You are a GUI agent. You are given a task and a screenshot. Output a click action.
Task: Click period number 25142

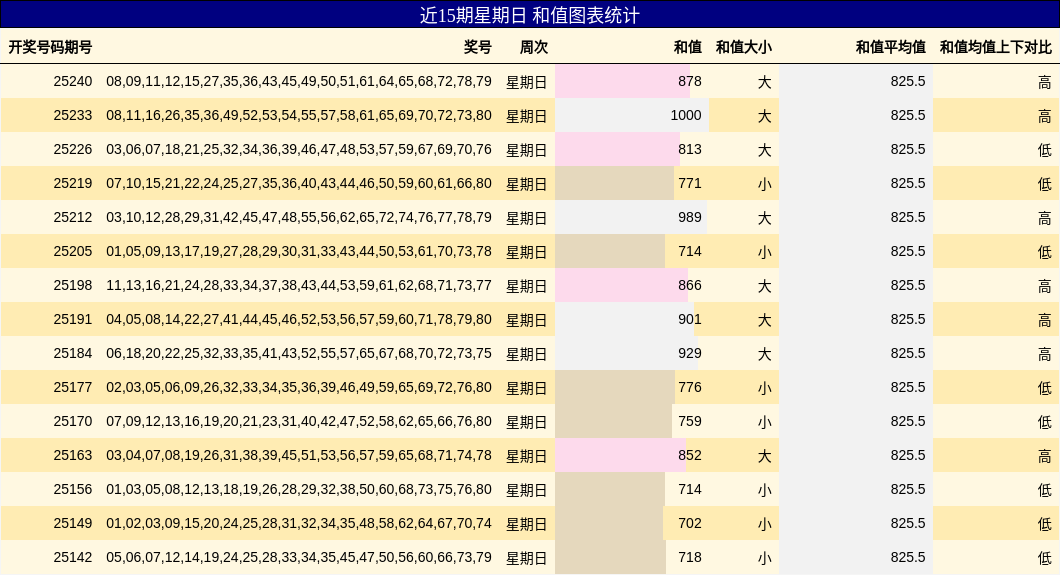click(x=73, y=557)
